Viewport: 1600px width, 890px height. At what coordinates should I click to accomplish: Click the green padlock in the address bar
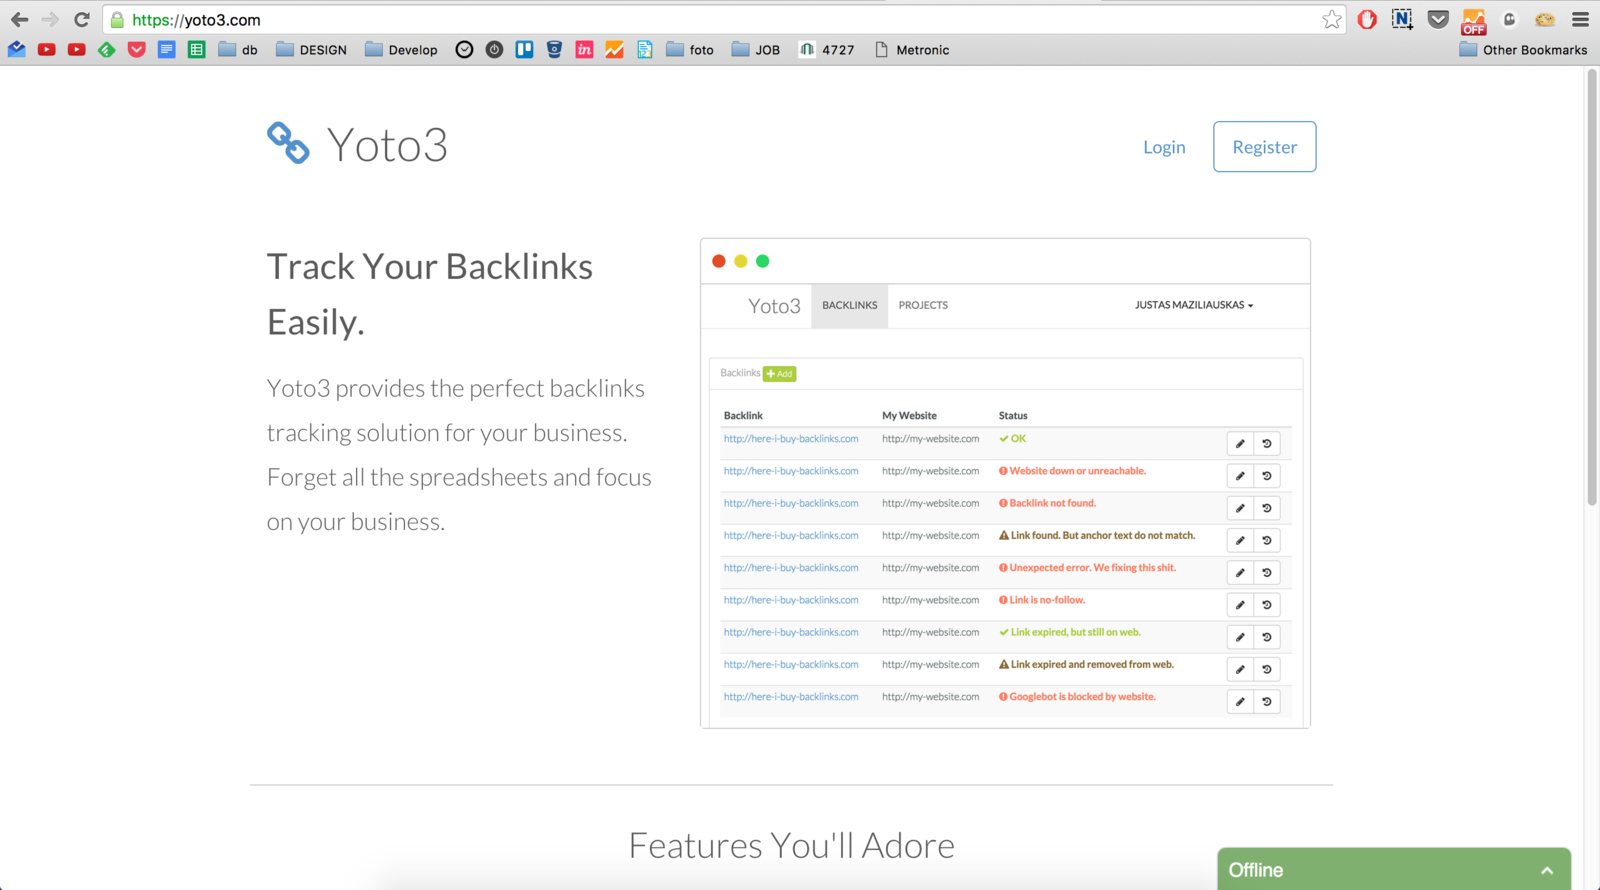pyautogui.click(x=117, y=20)
